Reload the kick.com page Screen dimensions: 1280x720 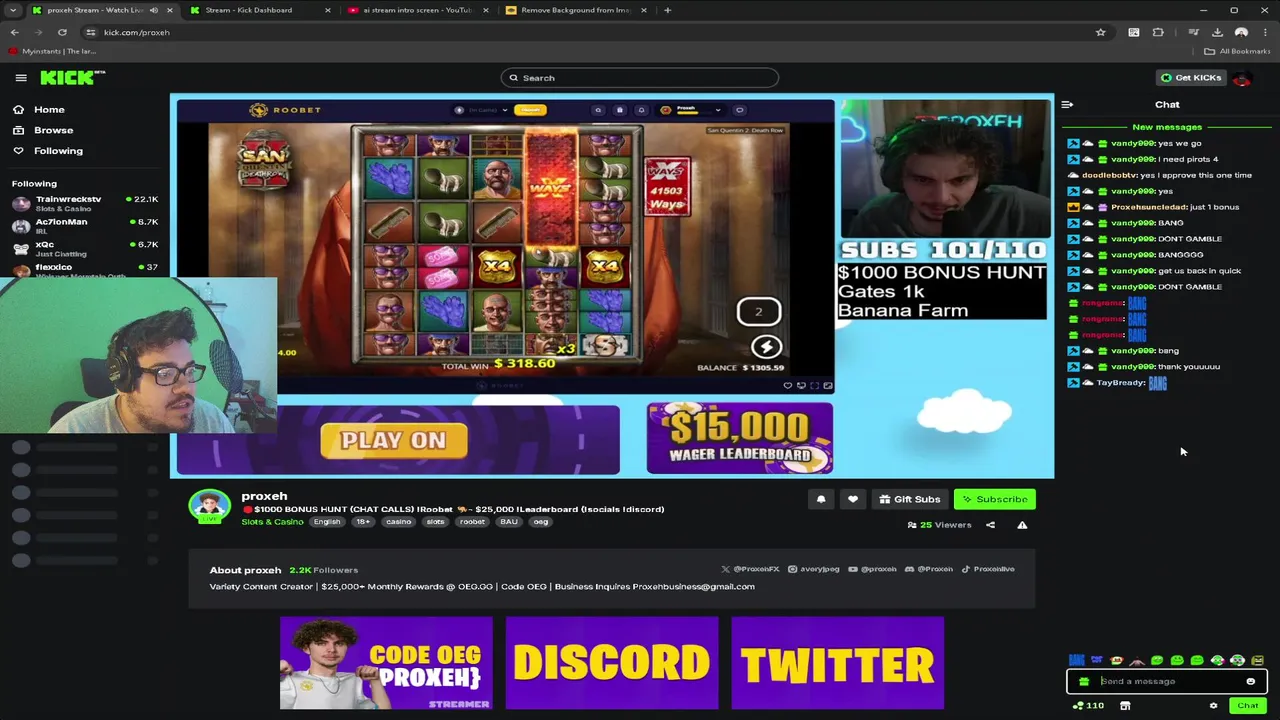click(x=62, y=32)
